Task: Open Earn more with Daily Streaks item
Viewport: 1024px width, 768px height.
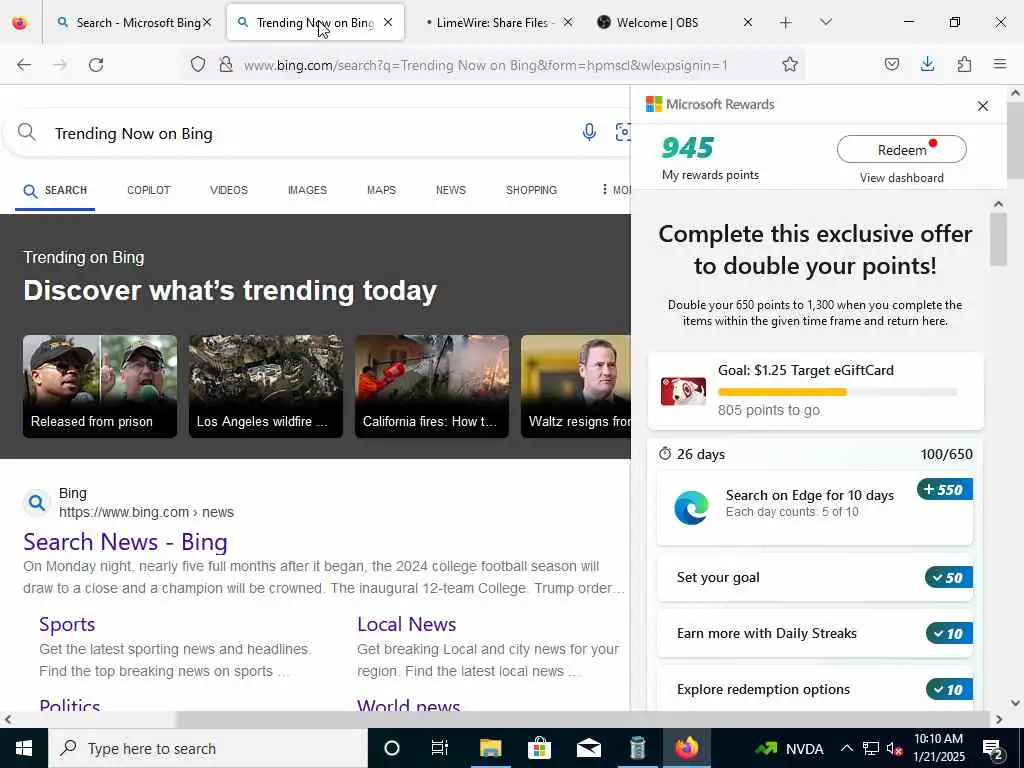Action: (x=814, y=633)
